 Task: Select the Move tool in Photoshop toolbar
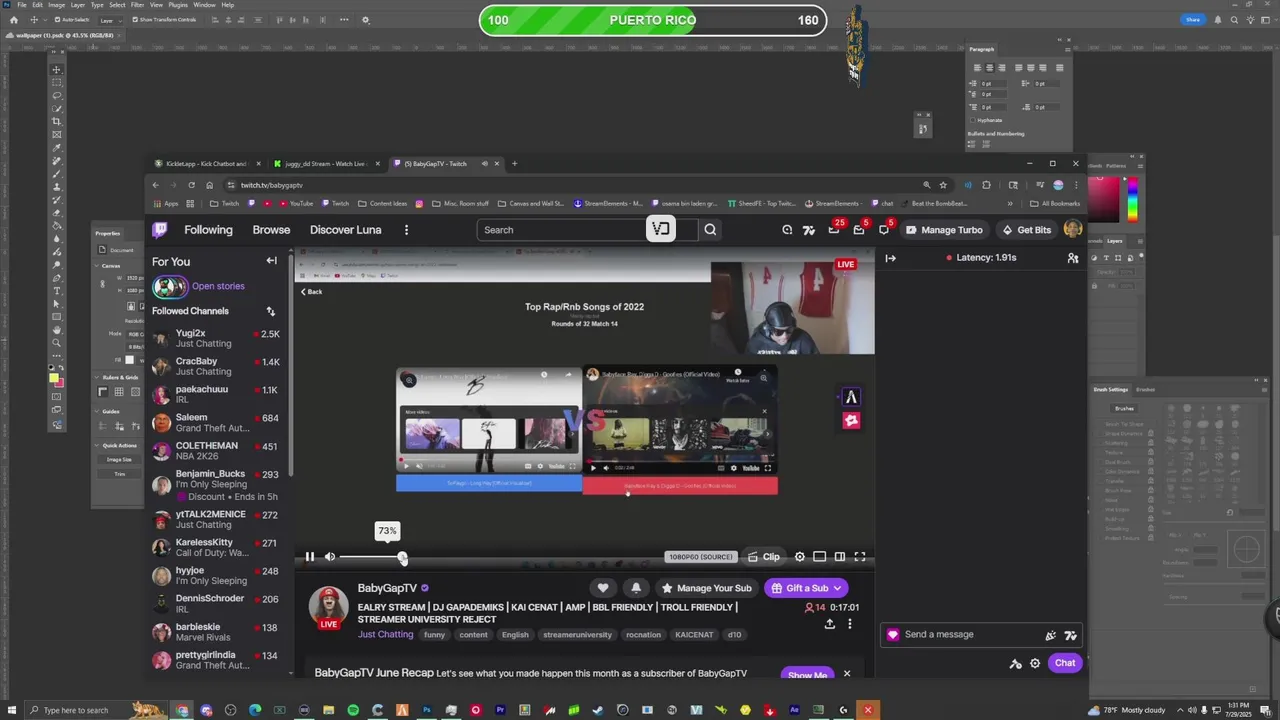56,69
